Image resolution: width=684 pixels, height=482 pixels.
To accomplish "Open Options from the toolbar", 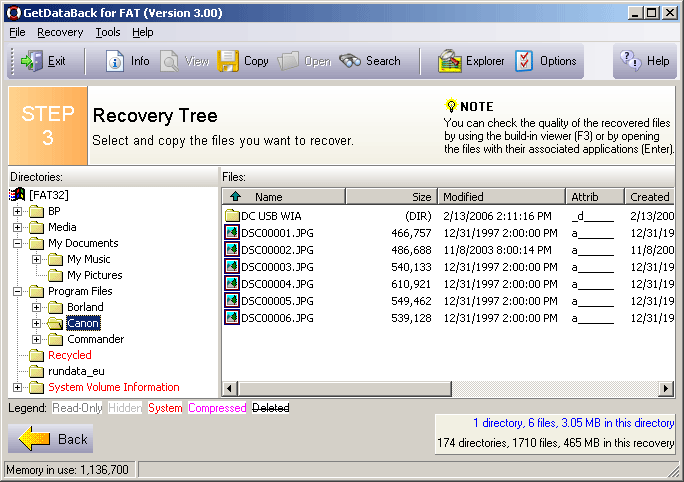I will click(x=525, y=61).
